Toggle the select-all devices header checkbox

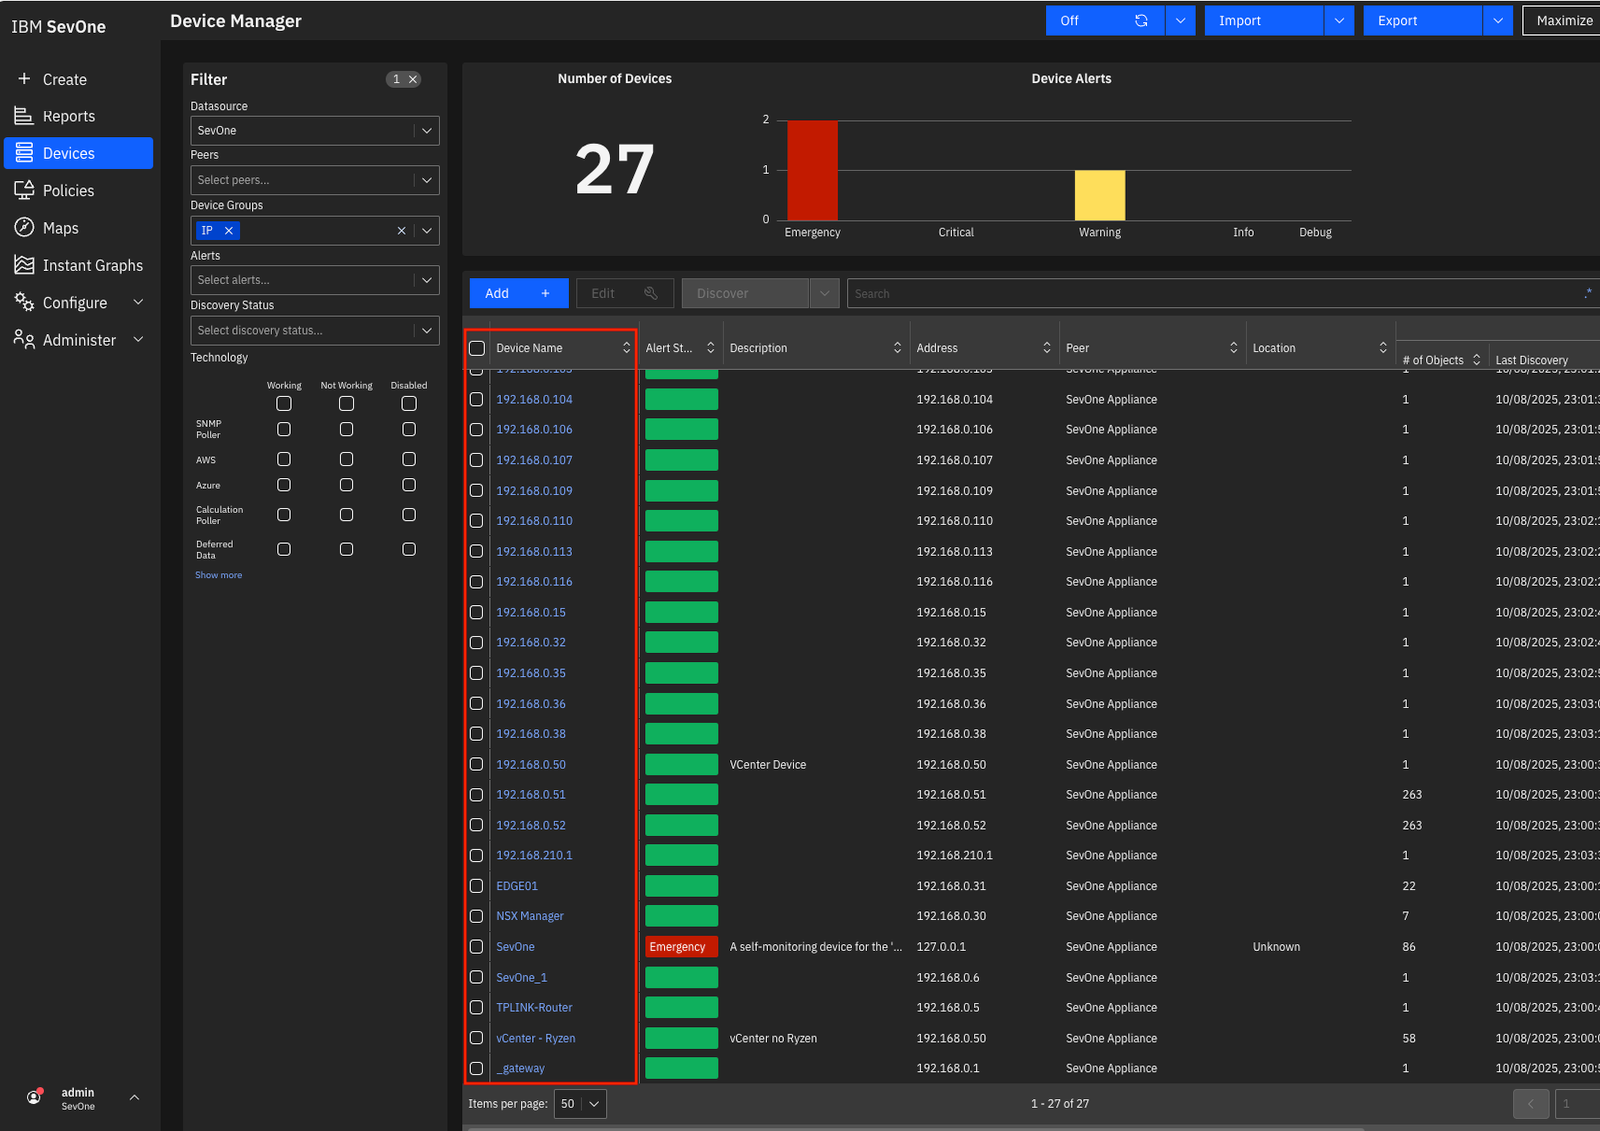(477, 348)
